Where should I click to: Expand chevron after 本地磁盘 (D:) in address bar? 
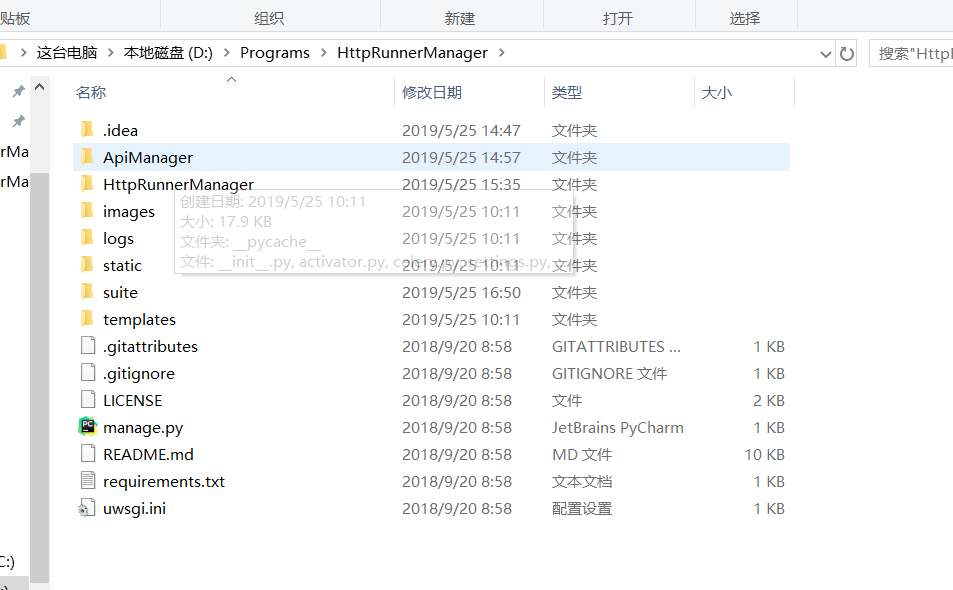pos(227,53)
